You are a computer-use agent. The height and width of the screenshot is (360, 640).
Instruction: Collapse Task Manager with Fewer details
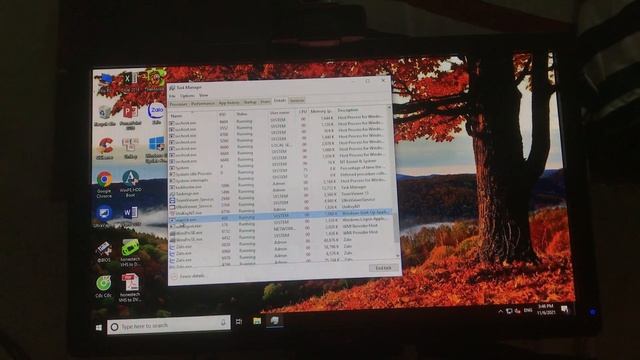(x=189, y=276)
